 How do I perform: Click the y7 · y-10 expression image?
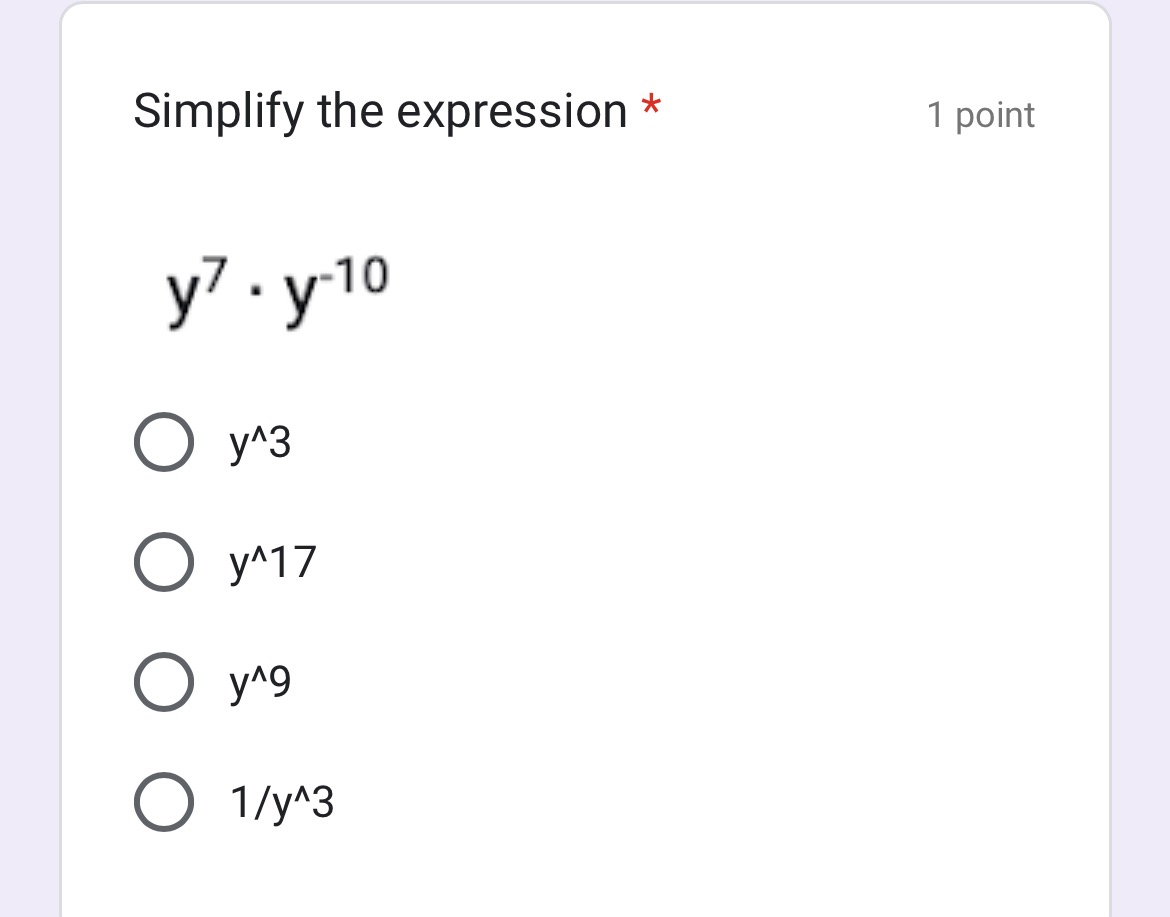tap(277, 292)
